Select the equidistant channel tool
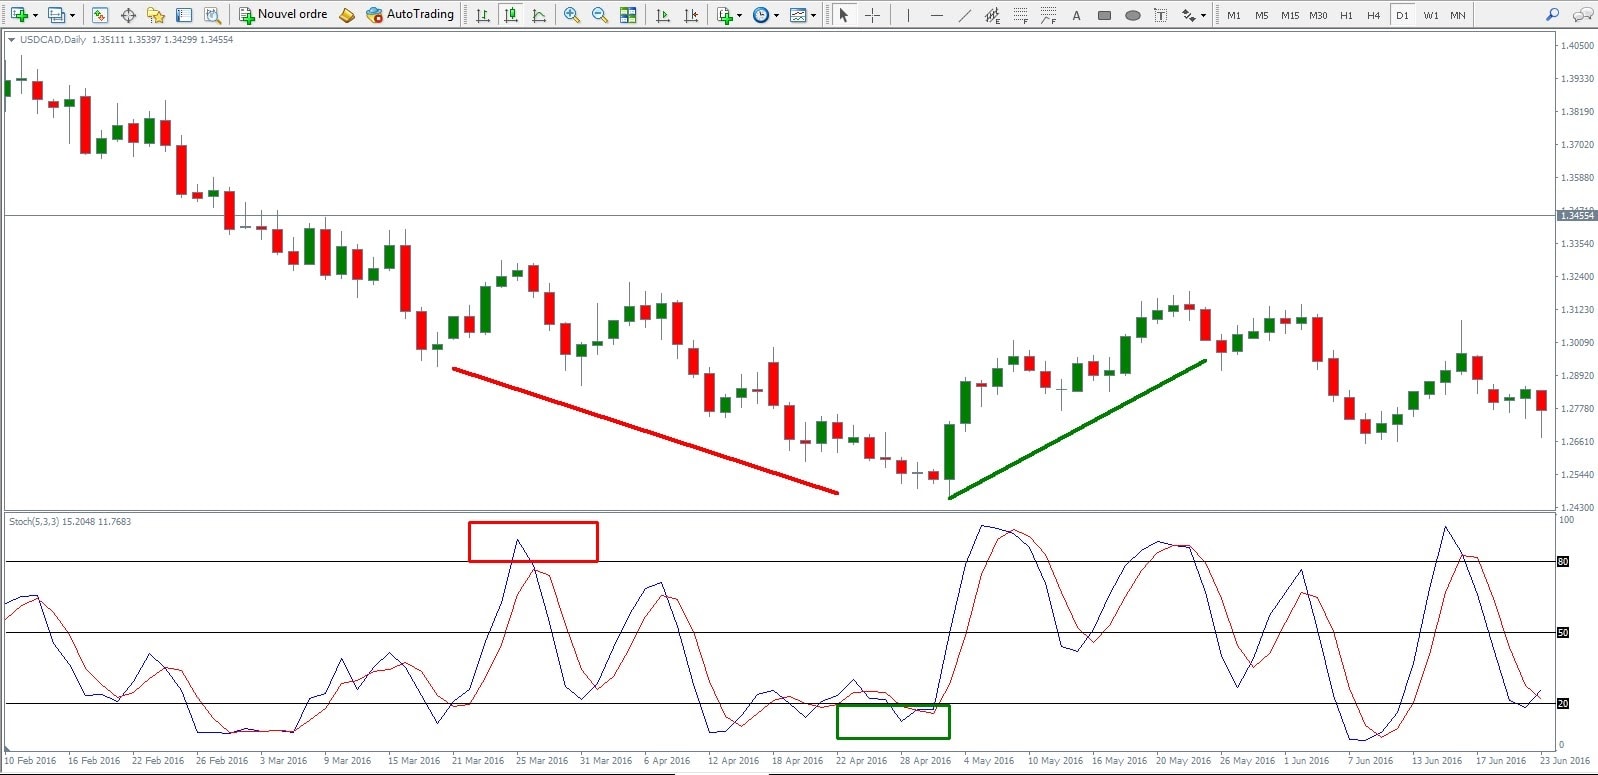1598x775 pixels. [992, 15]
